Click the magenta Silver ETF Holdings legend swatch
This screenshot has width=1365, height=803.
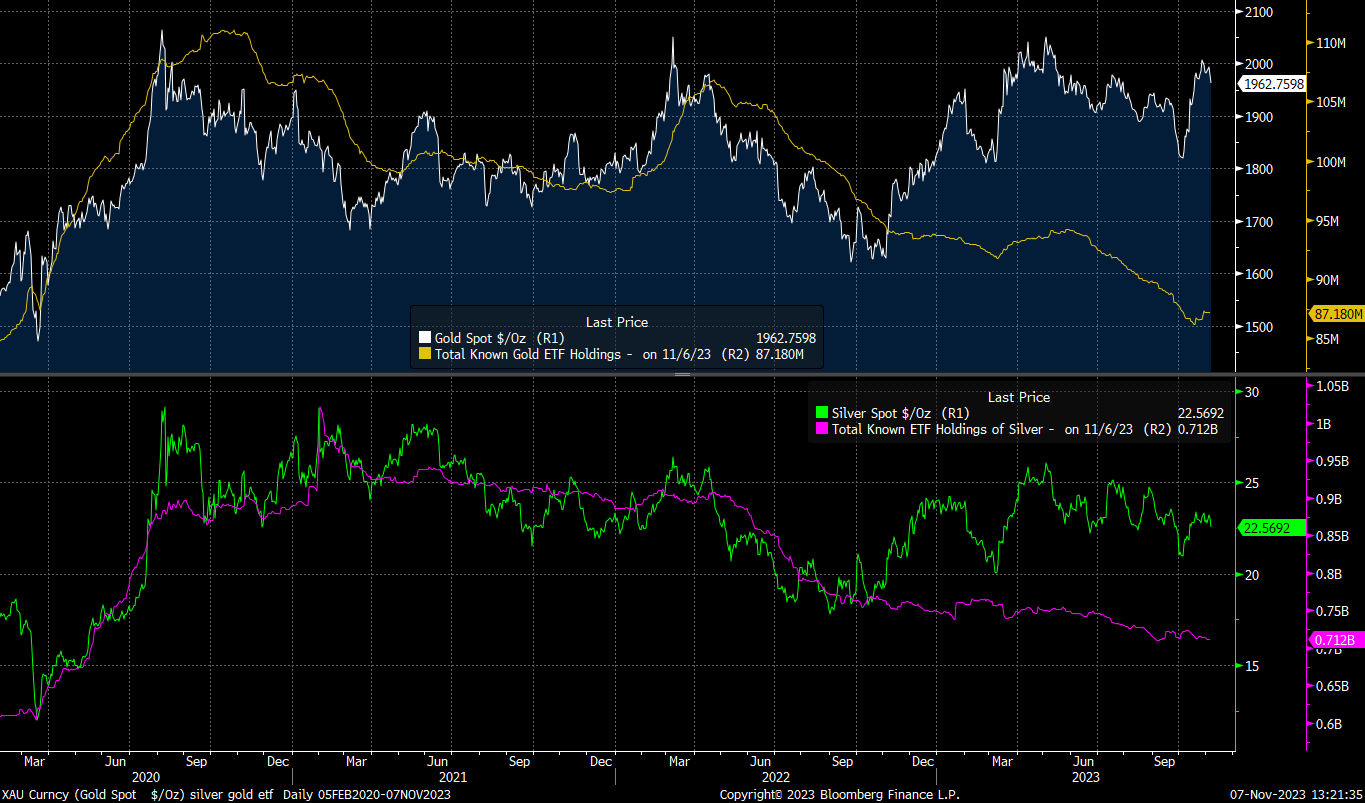click(x=823, y=429)
